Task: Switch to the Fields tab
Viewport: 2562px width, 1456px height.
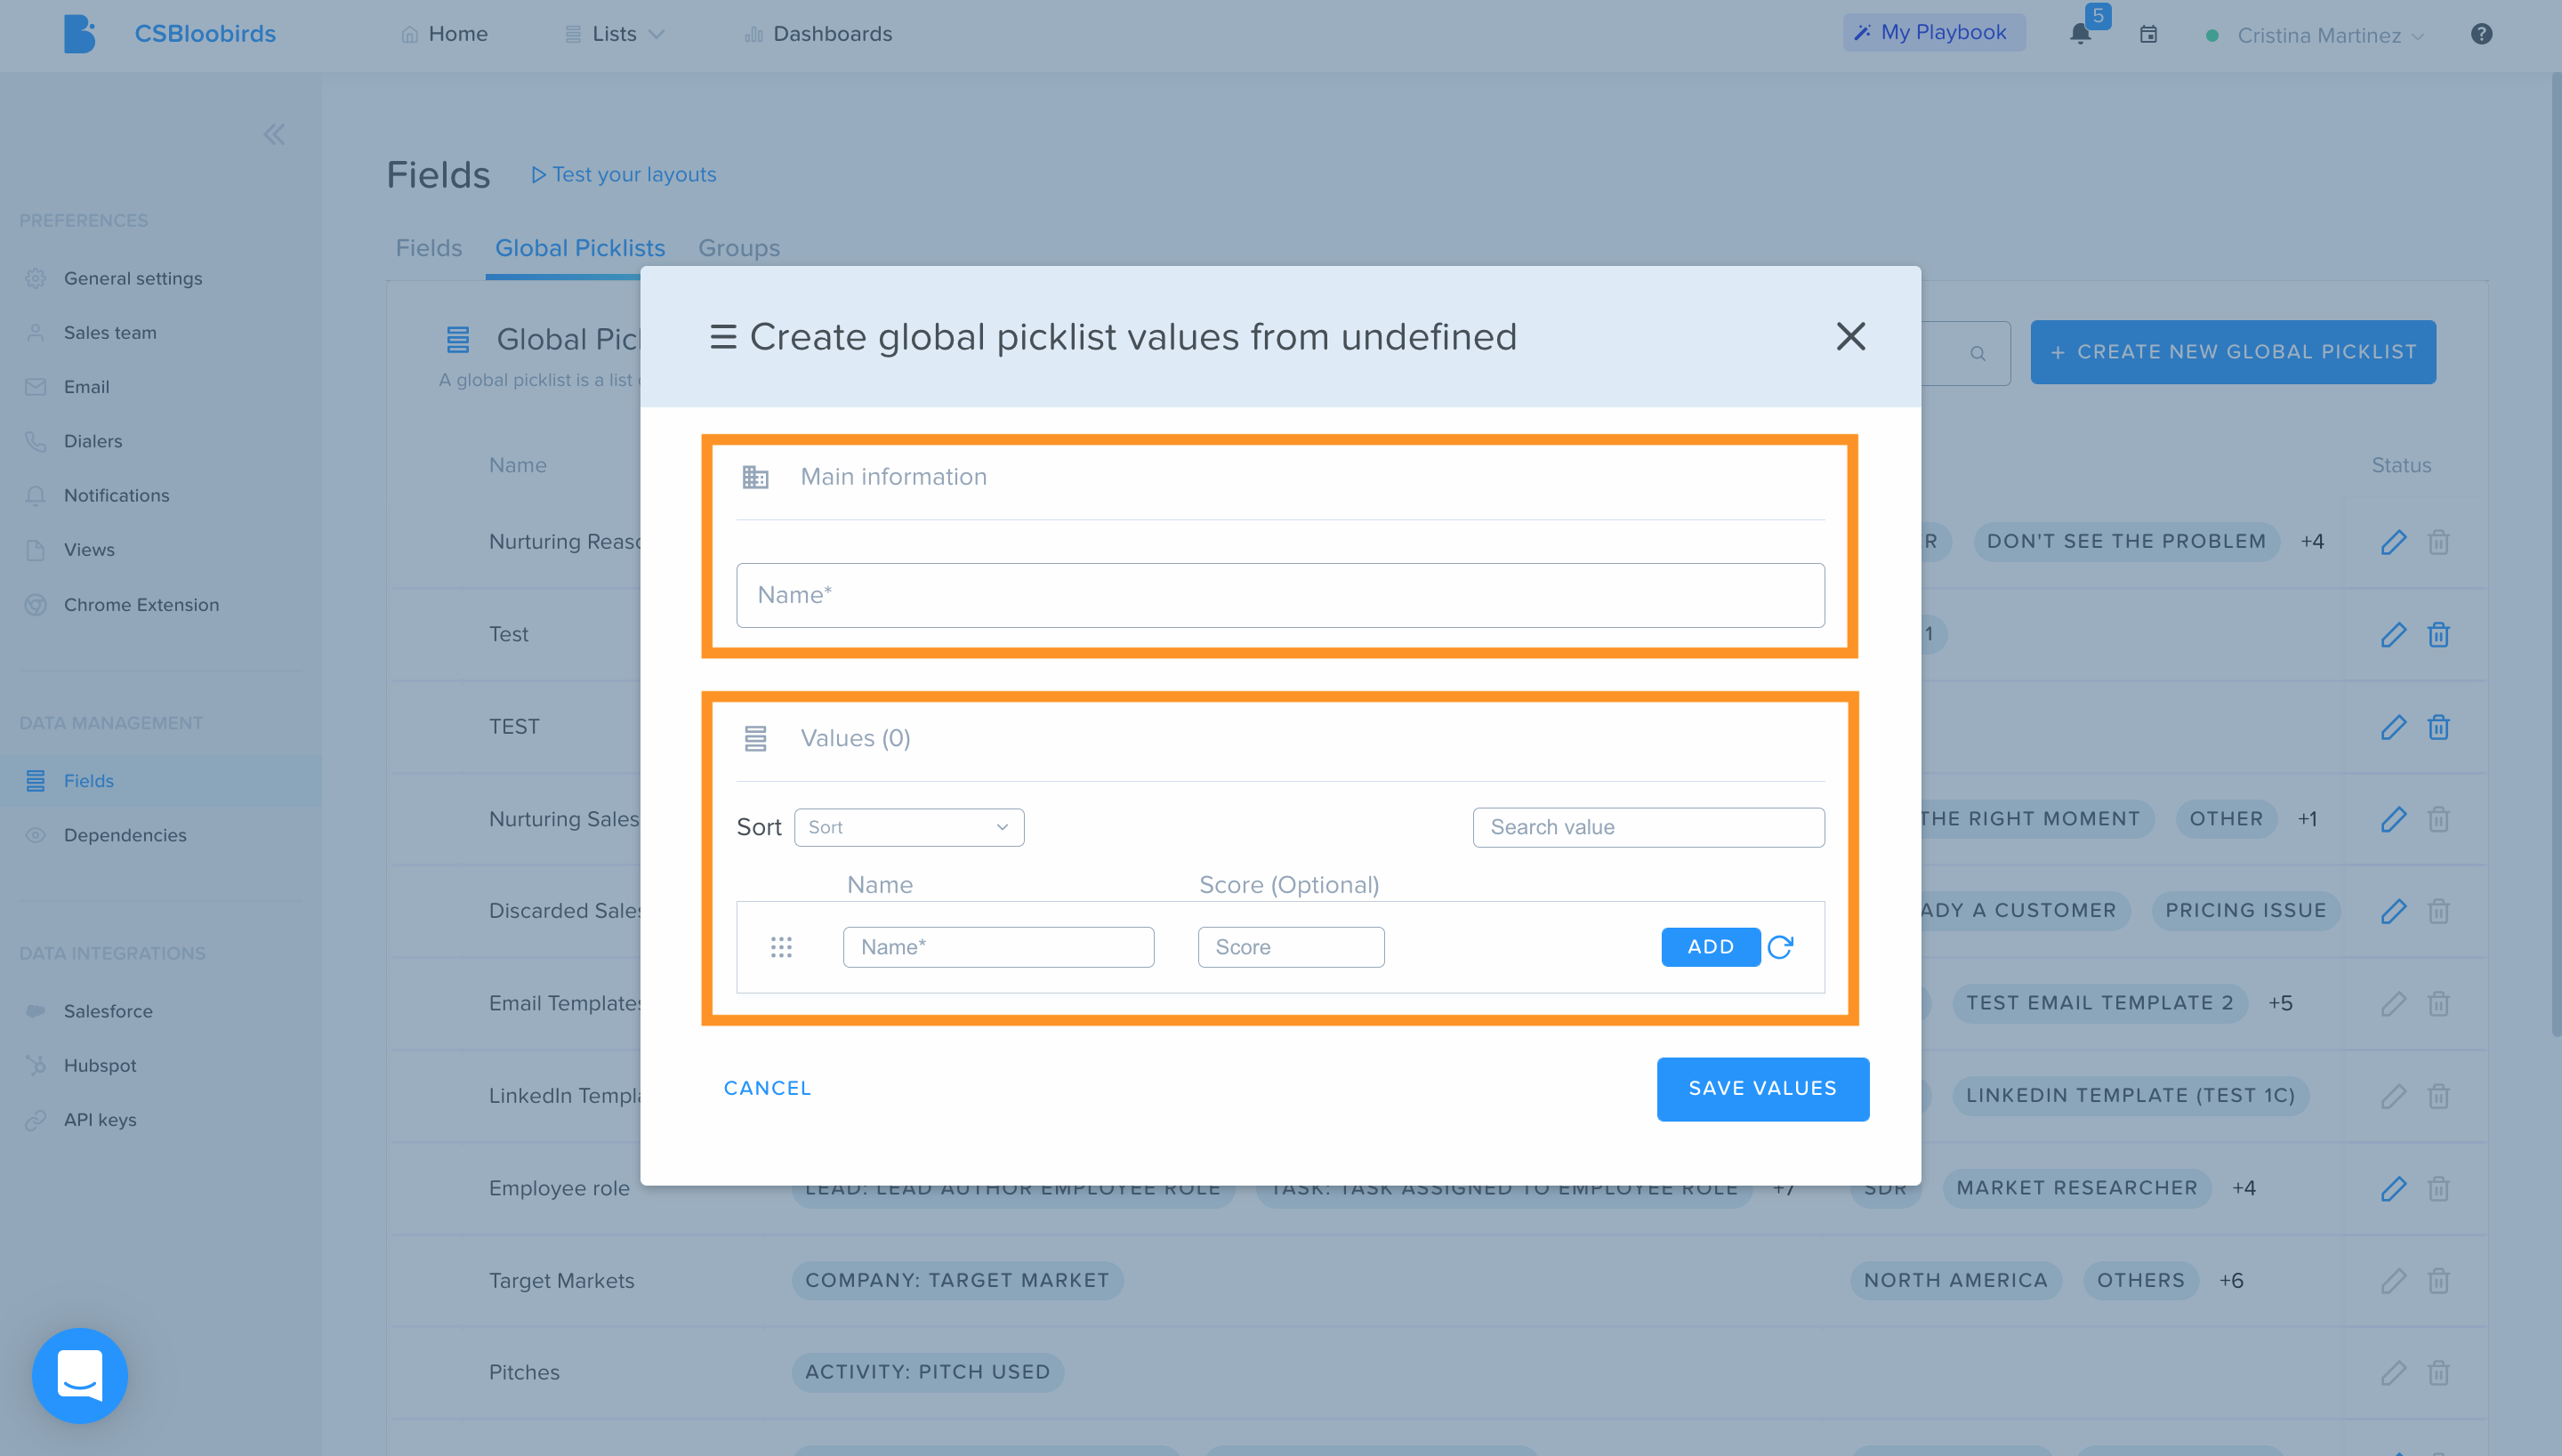Action: 428,247
